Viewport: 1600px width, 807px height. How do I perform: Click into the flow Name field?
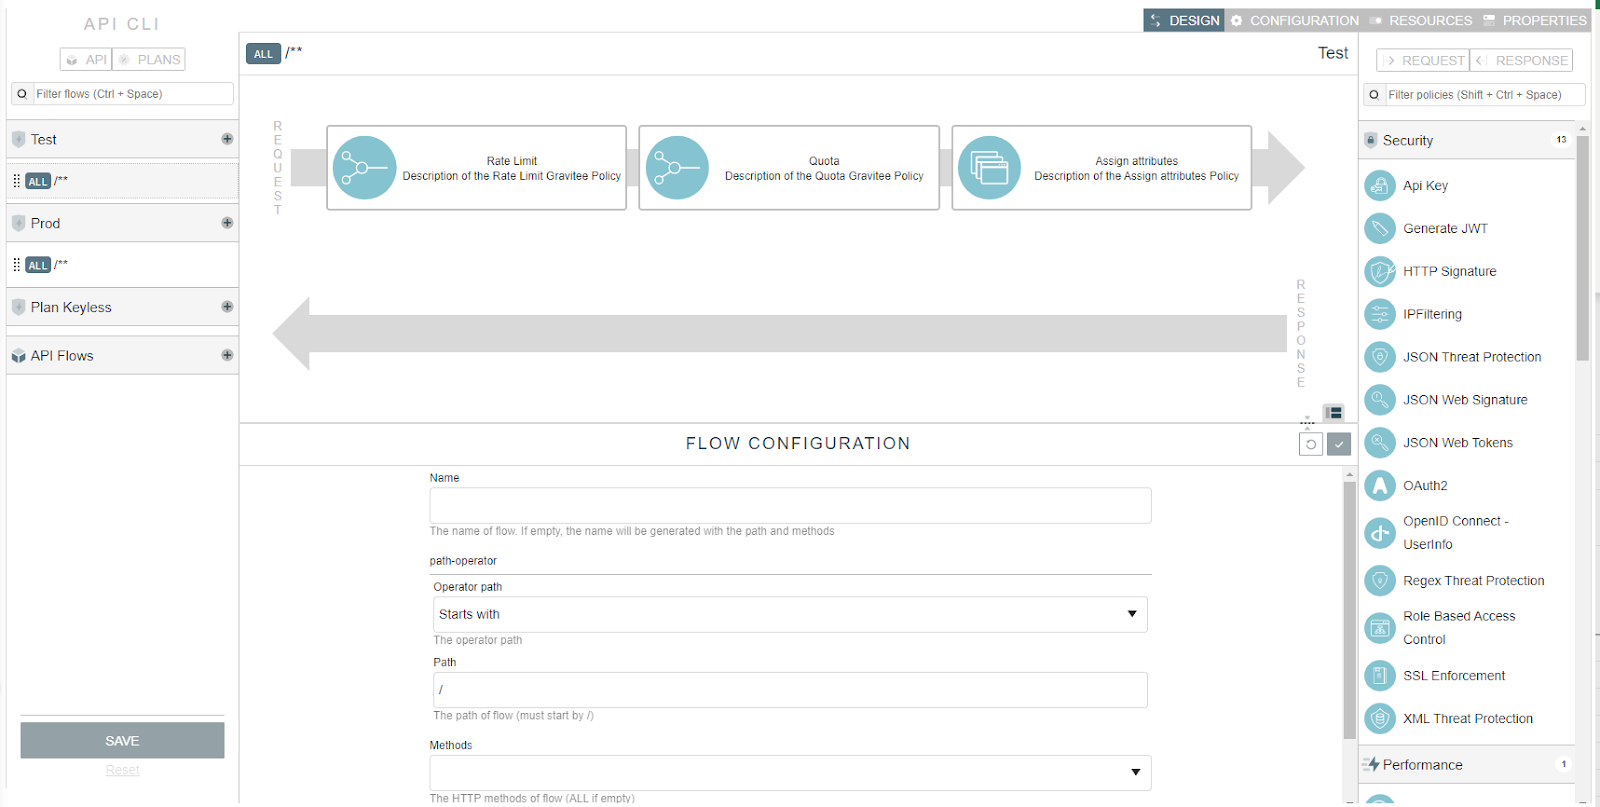(x=790, y=506)
